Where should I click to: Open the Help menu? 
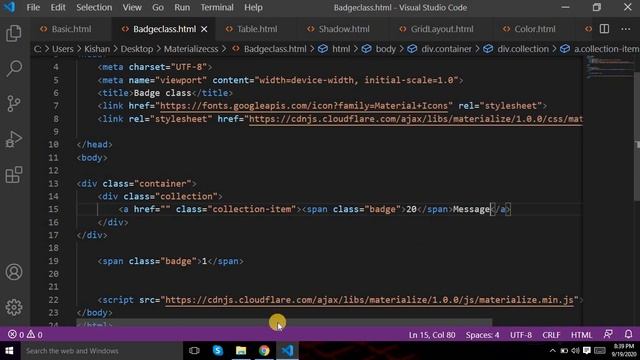pos(253,7)
